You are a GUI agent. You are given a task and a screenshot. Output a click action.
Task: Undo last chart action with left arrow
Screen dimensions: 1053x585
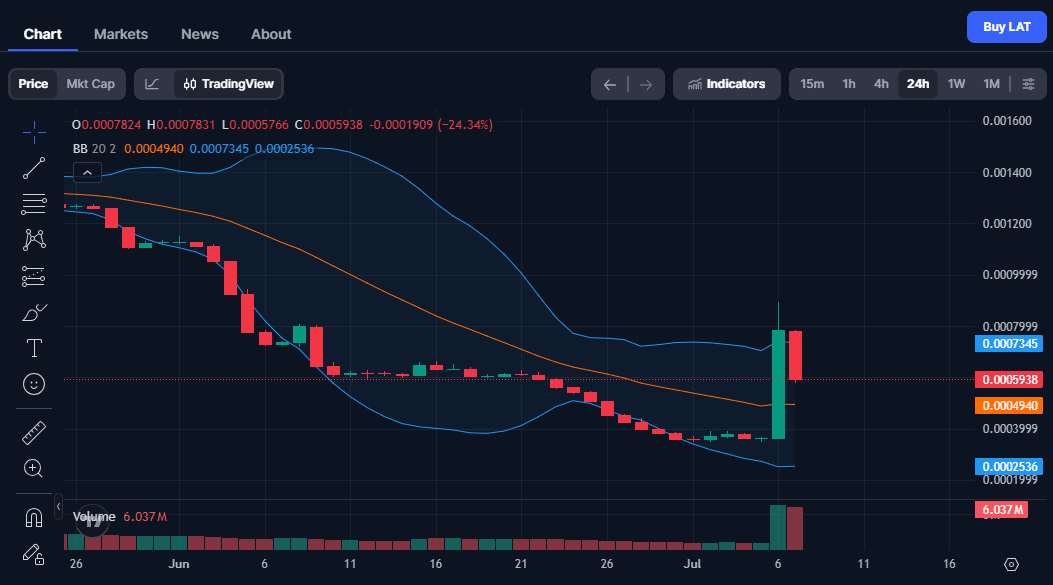tap(610, 85)
